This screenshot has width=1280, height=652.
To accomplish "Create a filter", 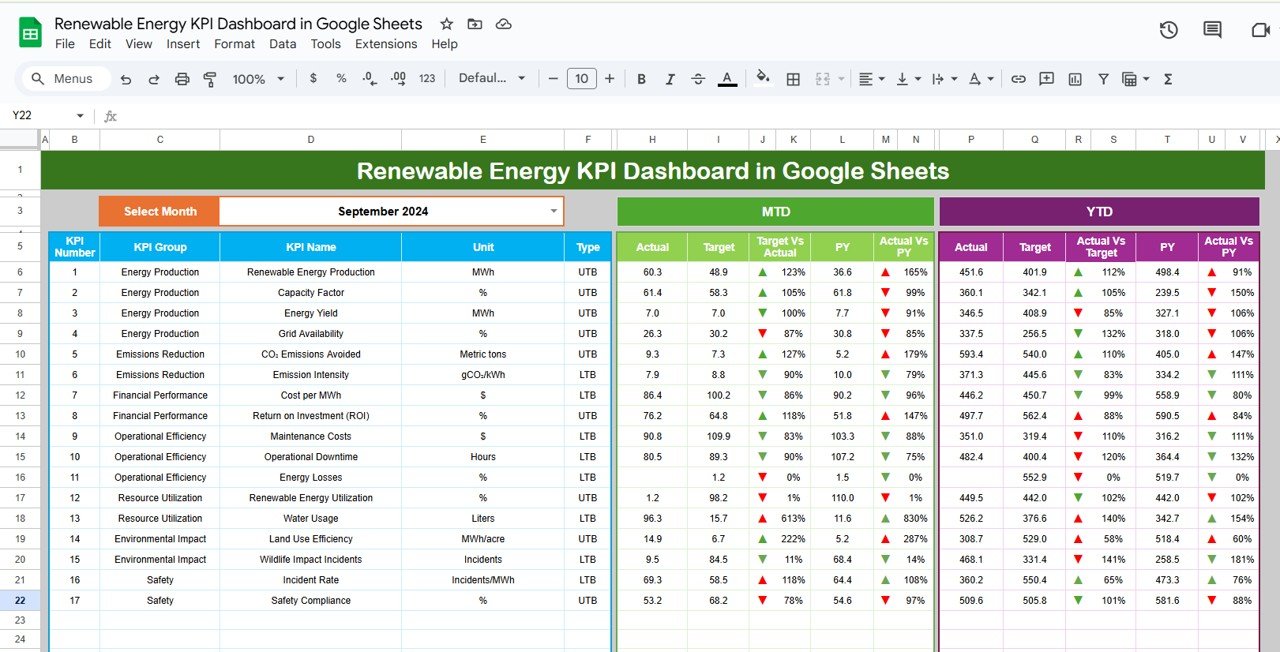I will [x=1103, y=79].
